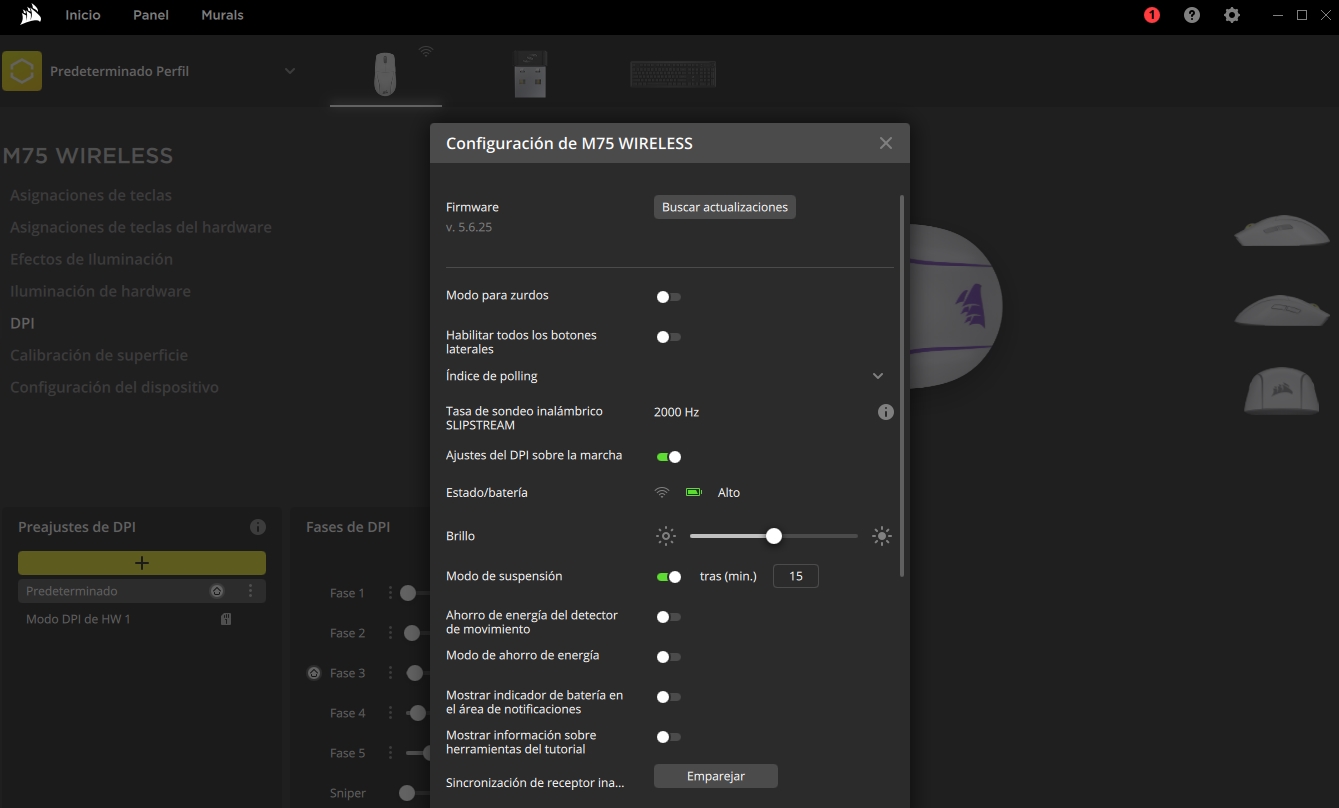Open the Panel menu
The height and width of the screenshot is (808, 1339).
coord(151,15)
